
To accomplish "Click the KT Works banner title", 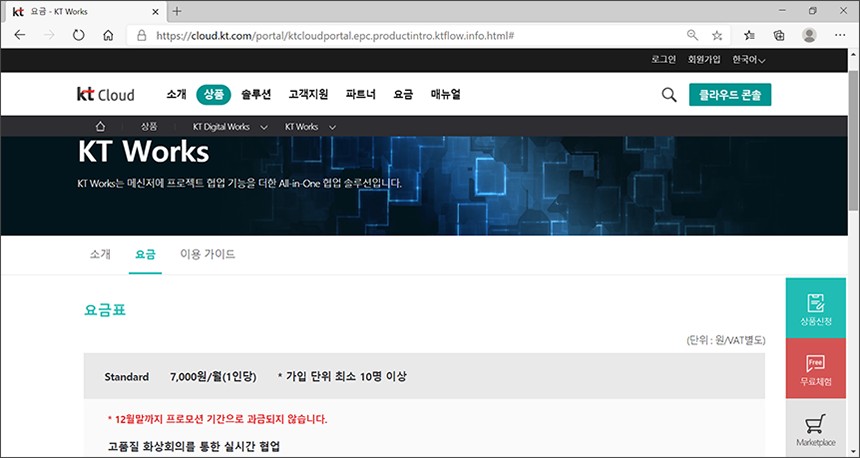I will pyautogui.click(x=143, y=152).
